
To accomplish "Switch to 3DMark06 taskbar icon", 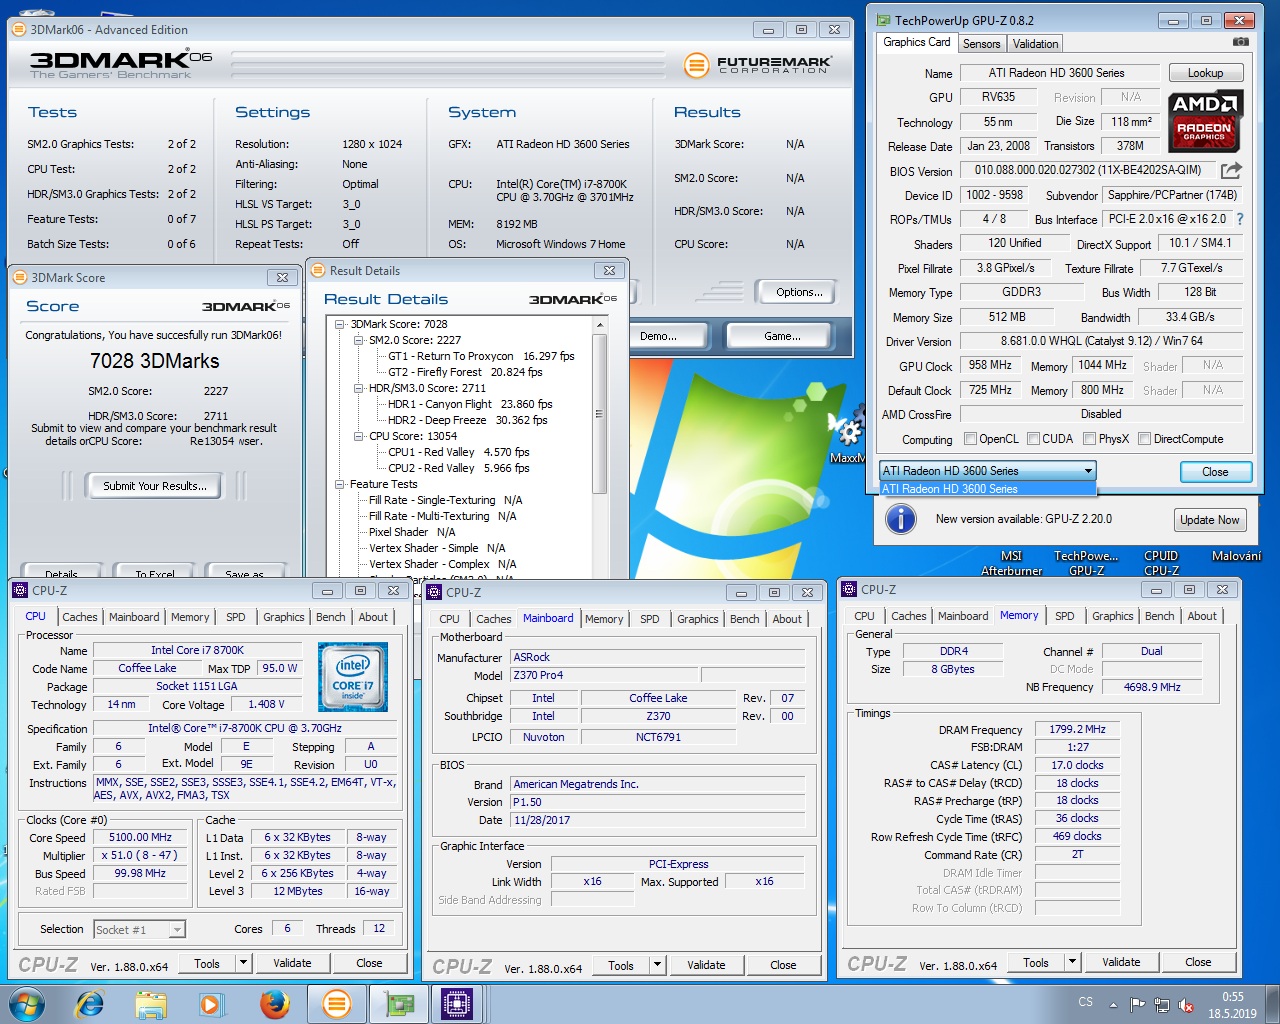I will tap(337, 1003).
